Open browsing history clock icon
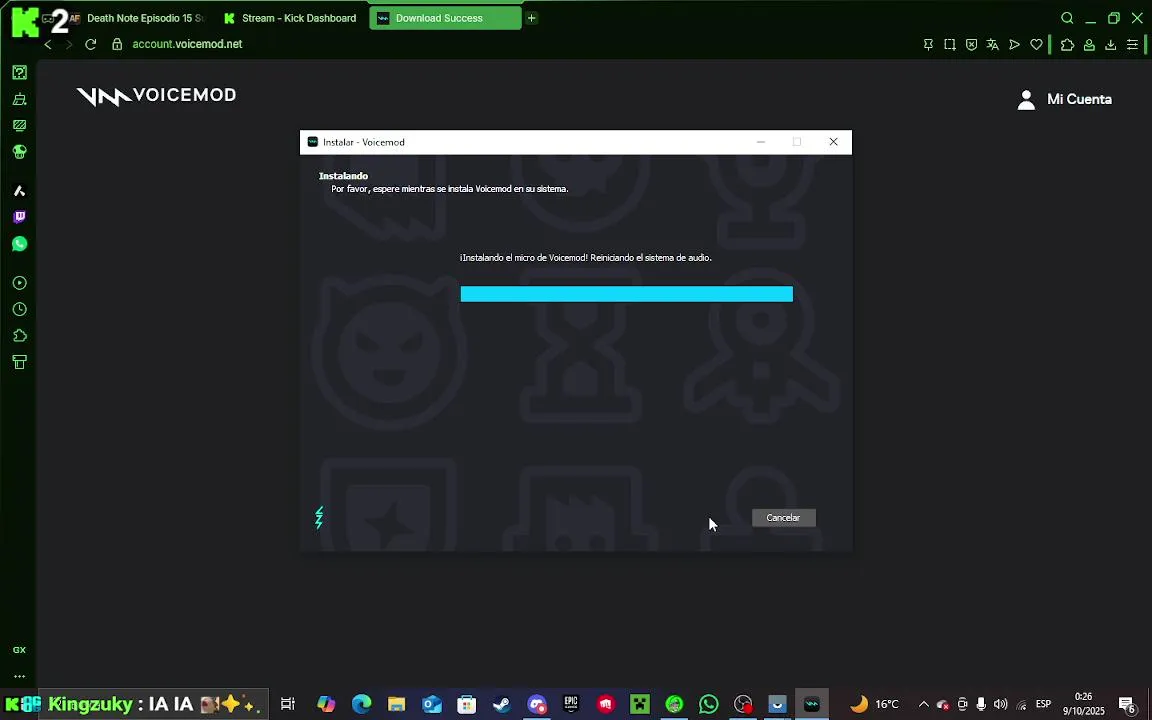 [x=20, y=309]
